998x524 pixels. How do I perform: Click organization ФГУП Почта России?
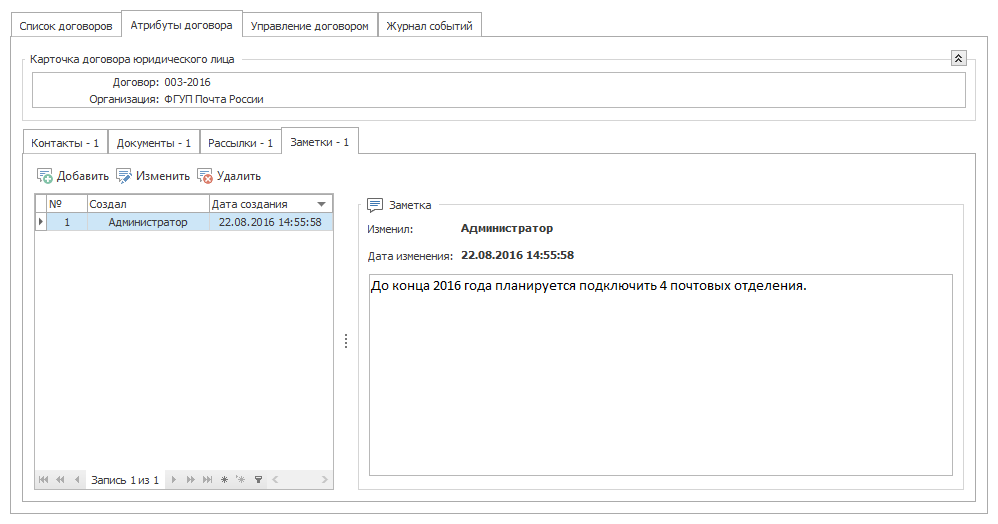(x=214, y=99)
